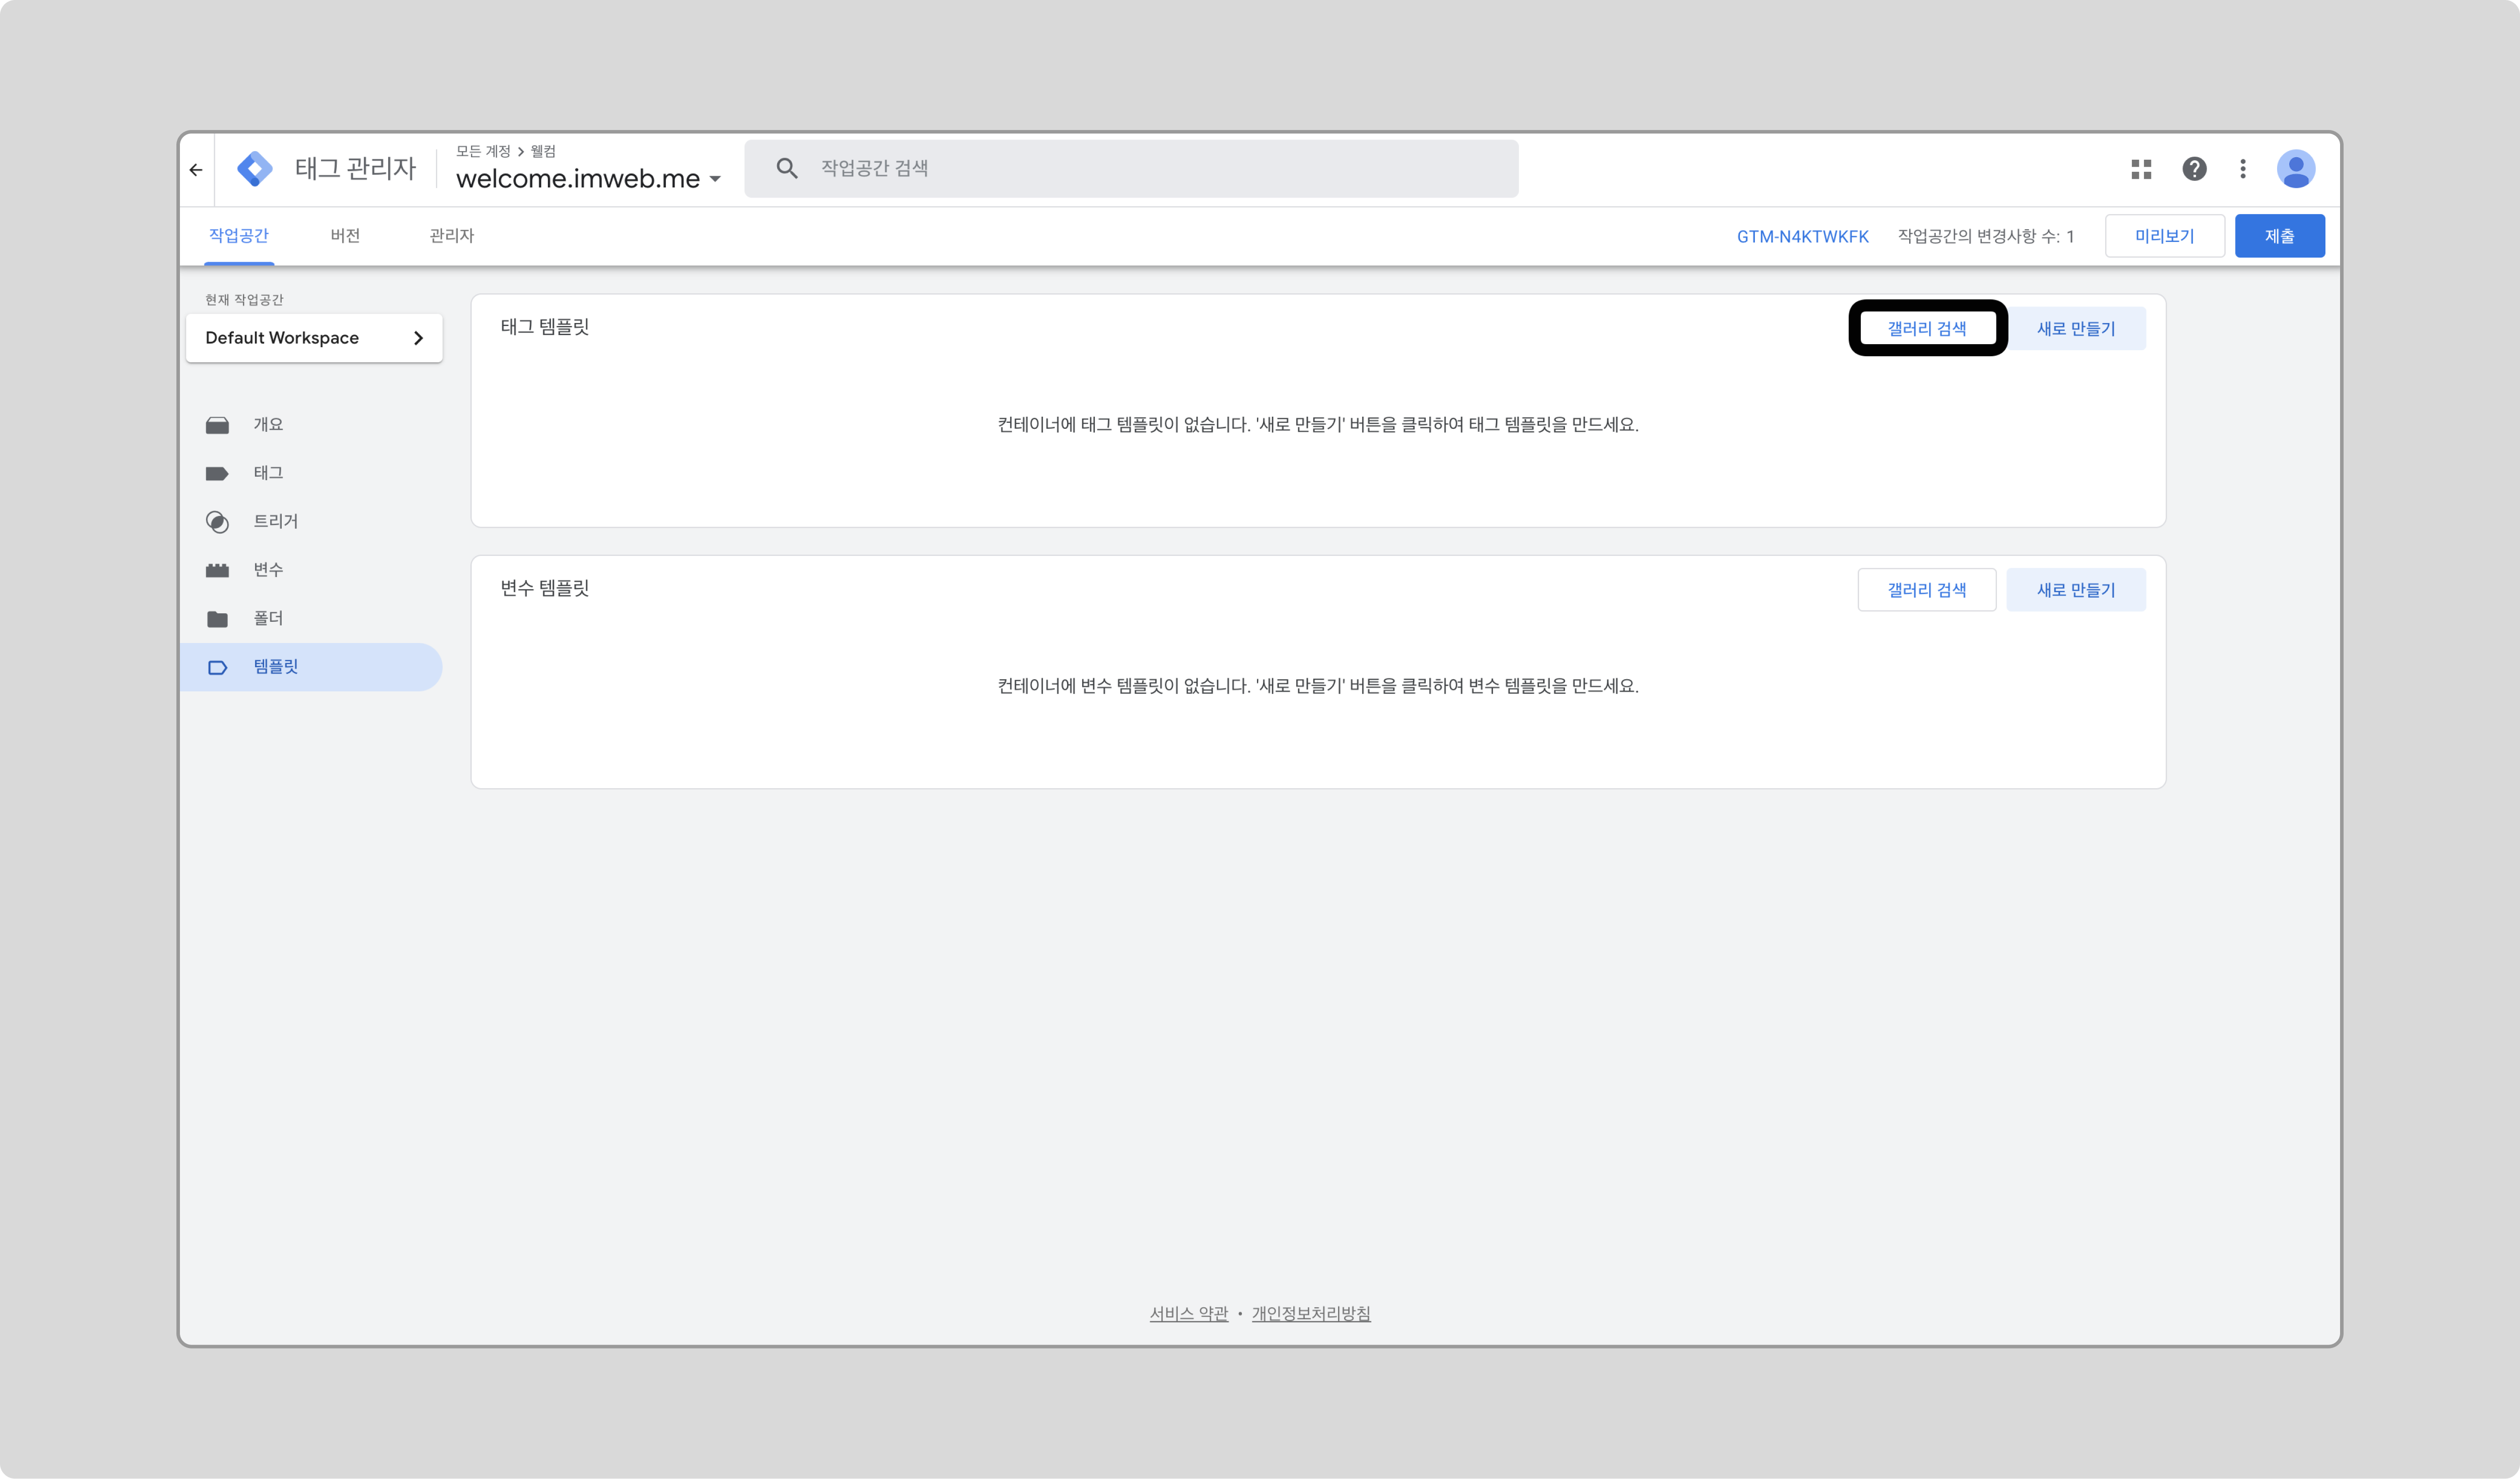Open 개요 in the sidebar
This screenshot has height=1479, width=2520.
pyautogui.click(x=312, y=425)
